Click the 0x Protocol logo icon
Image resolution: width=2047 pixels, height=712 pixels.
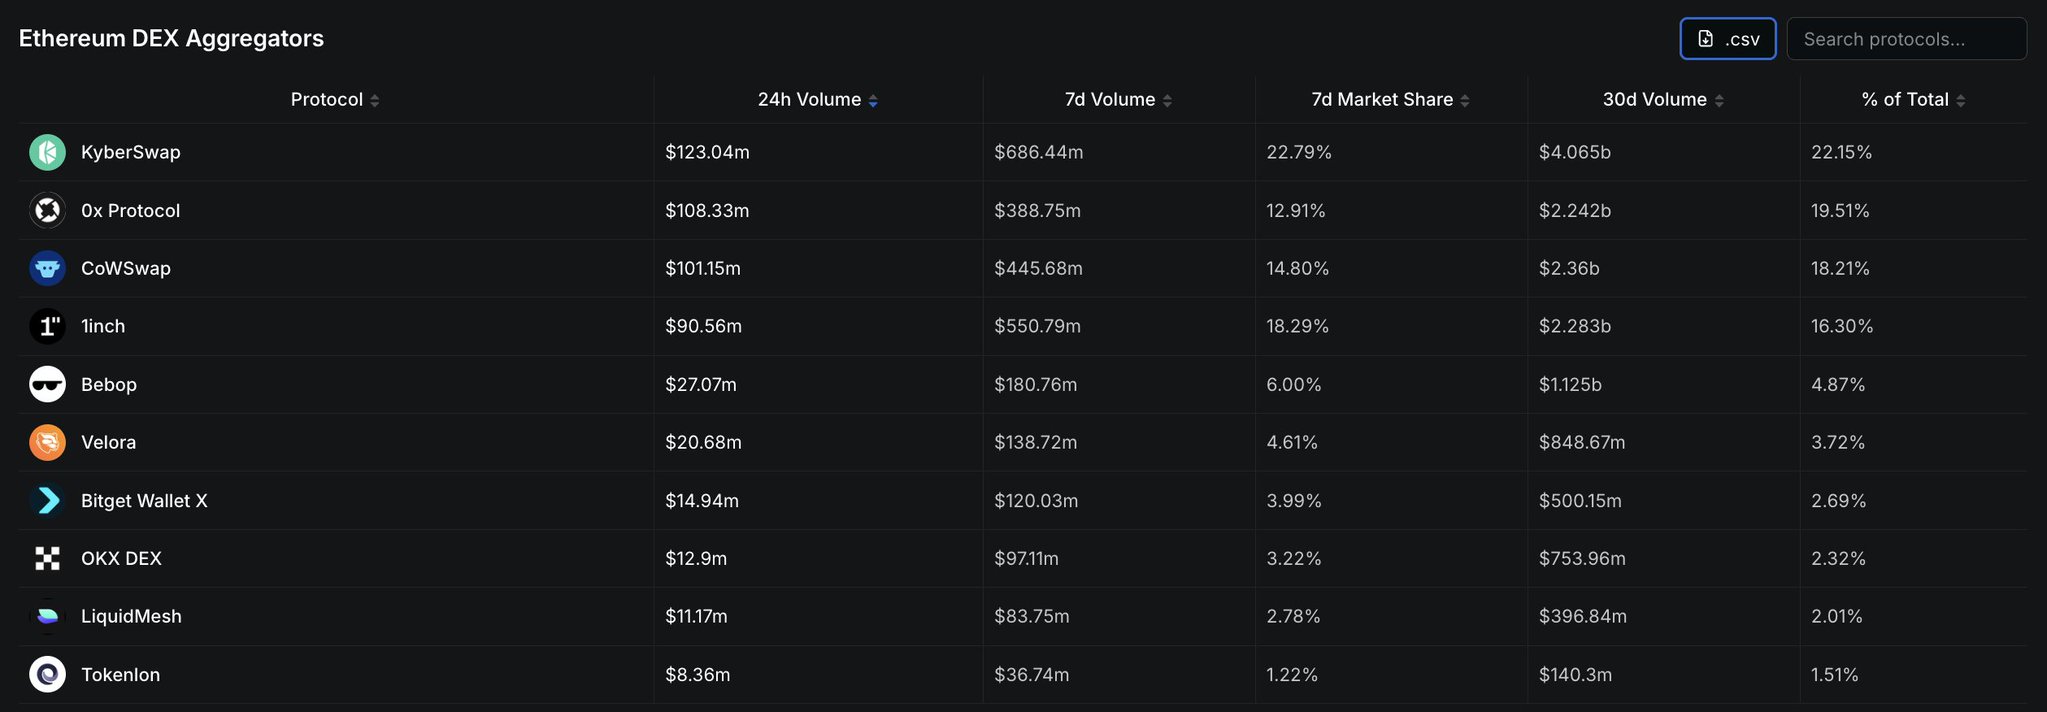[47, 210]
